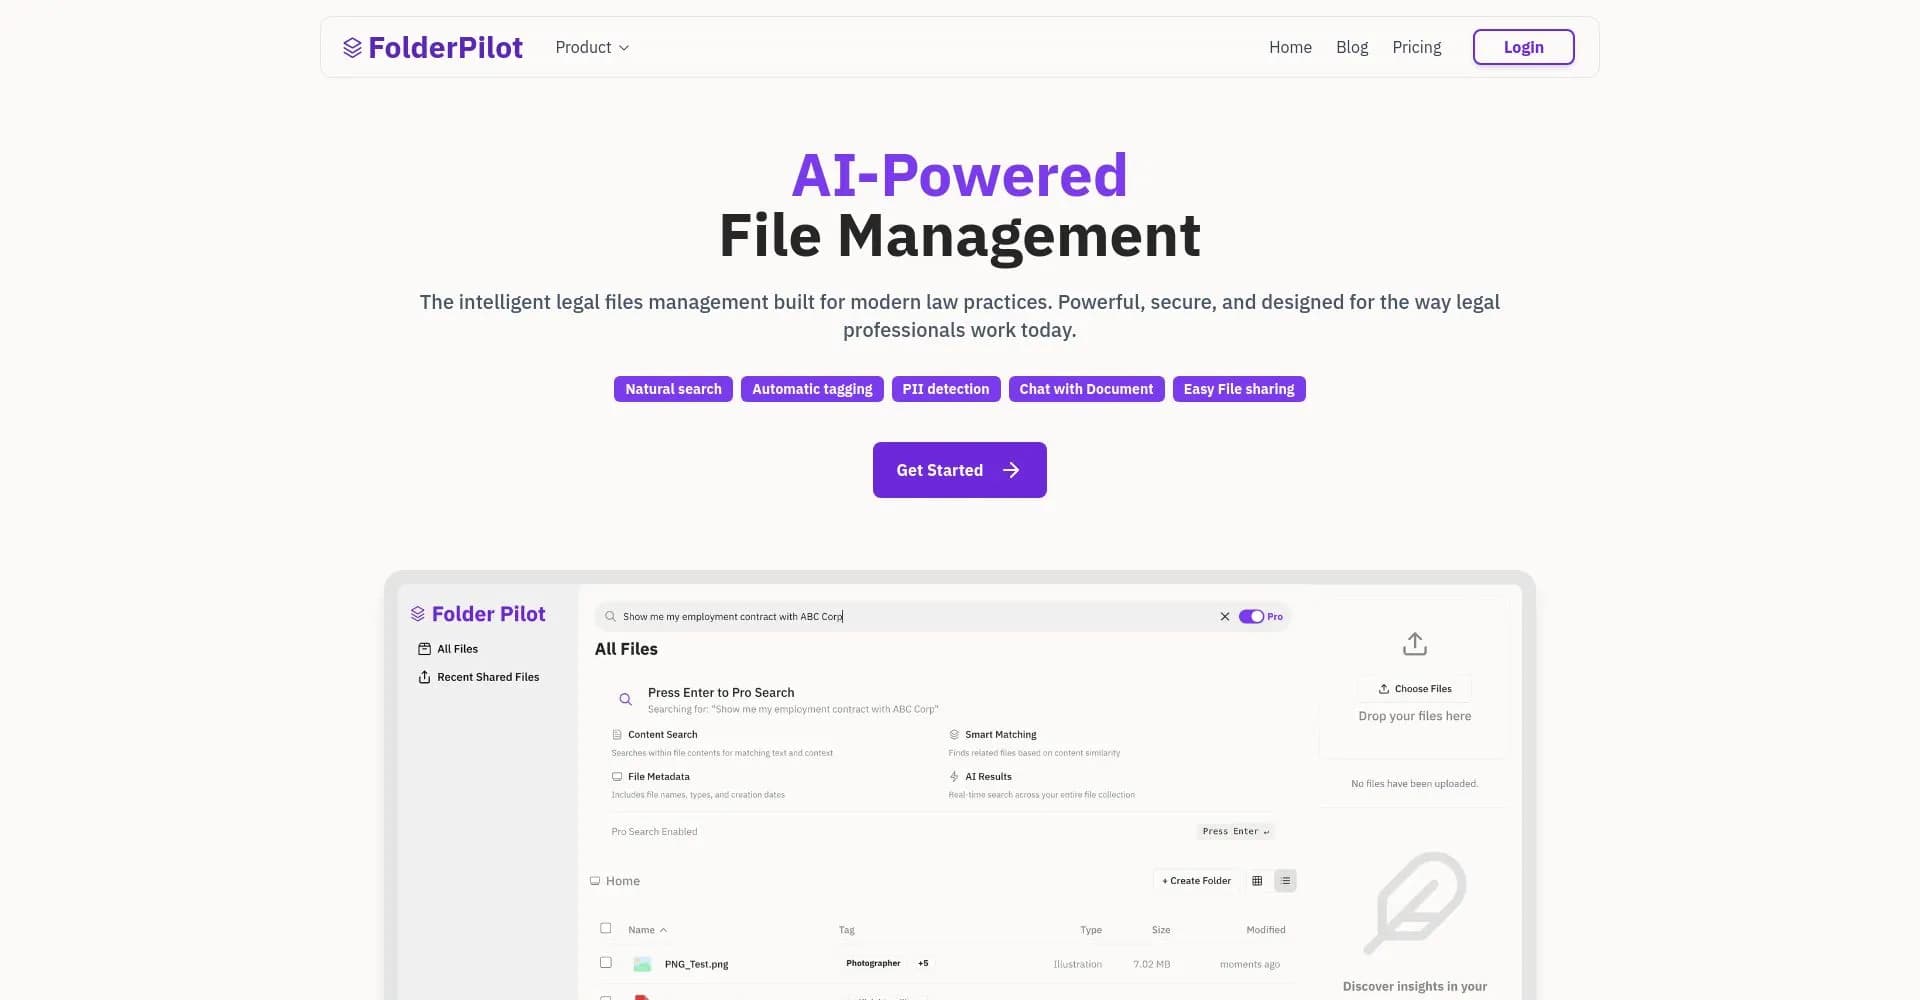
Task: Check the select-all checkbox in file list header
Action: 605,928
